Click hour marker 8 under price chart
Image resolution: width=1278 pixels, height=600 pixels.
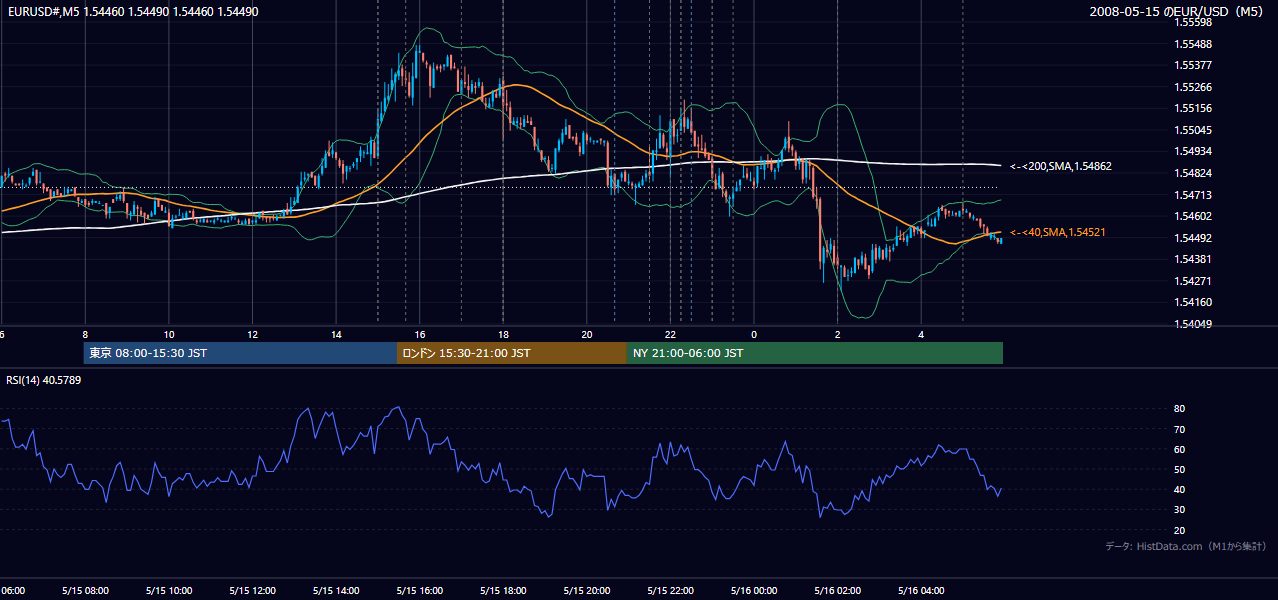(x=85, y=334)
